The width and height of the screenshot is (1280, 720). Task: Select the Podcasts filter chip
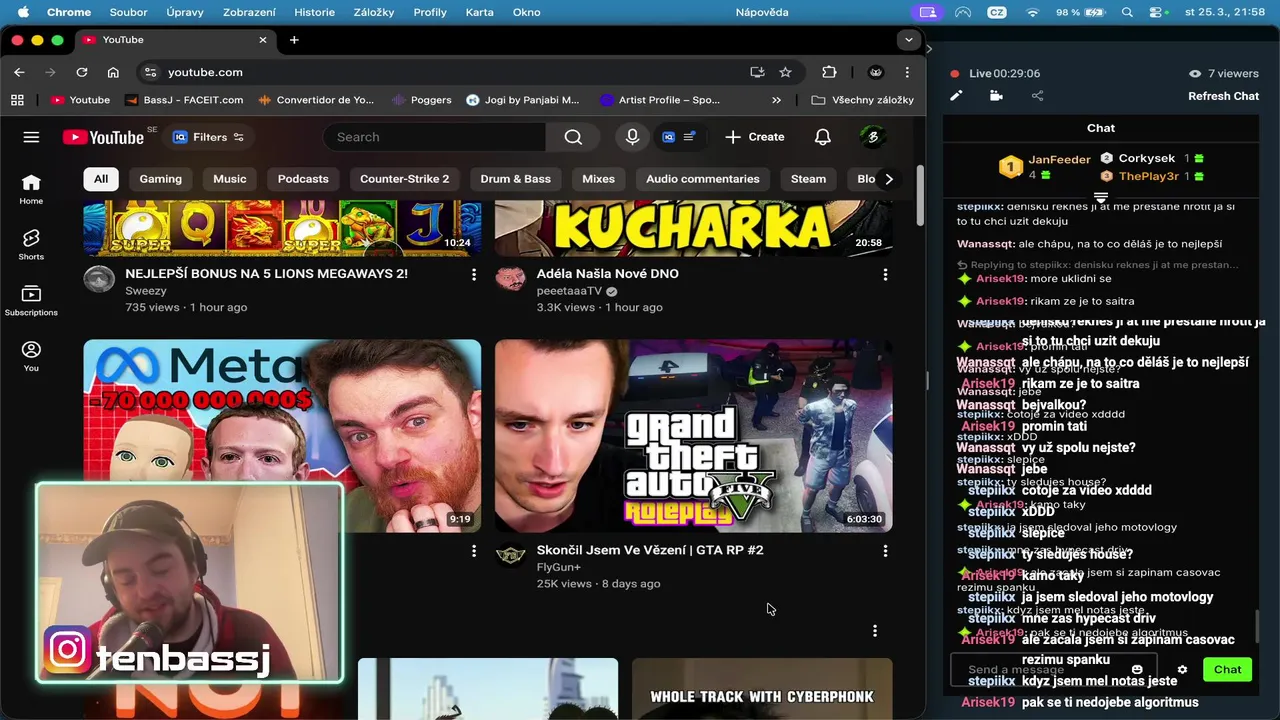tap(303, 179)
